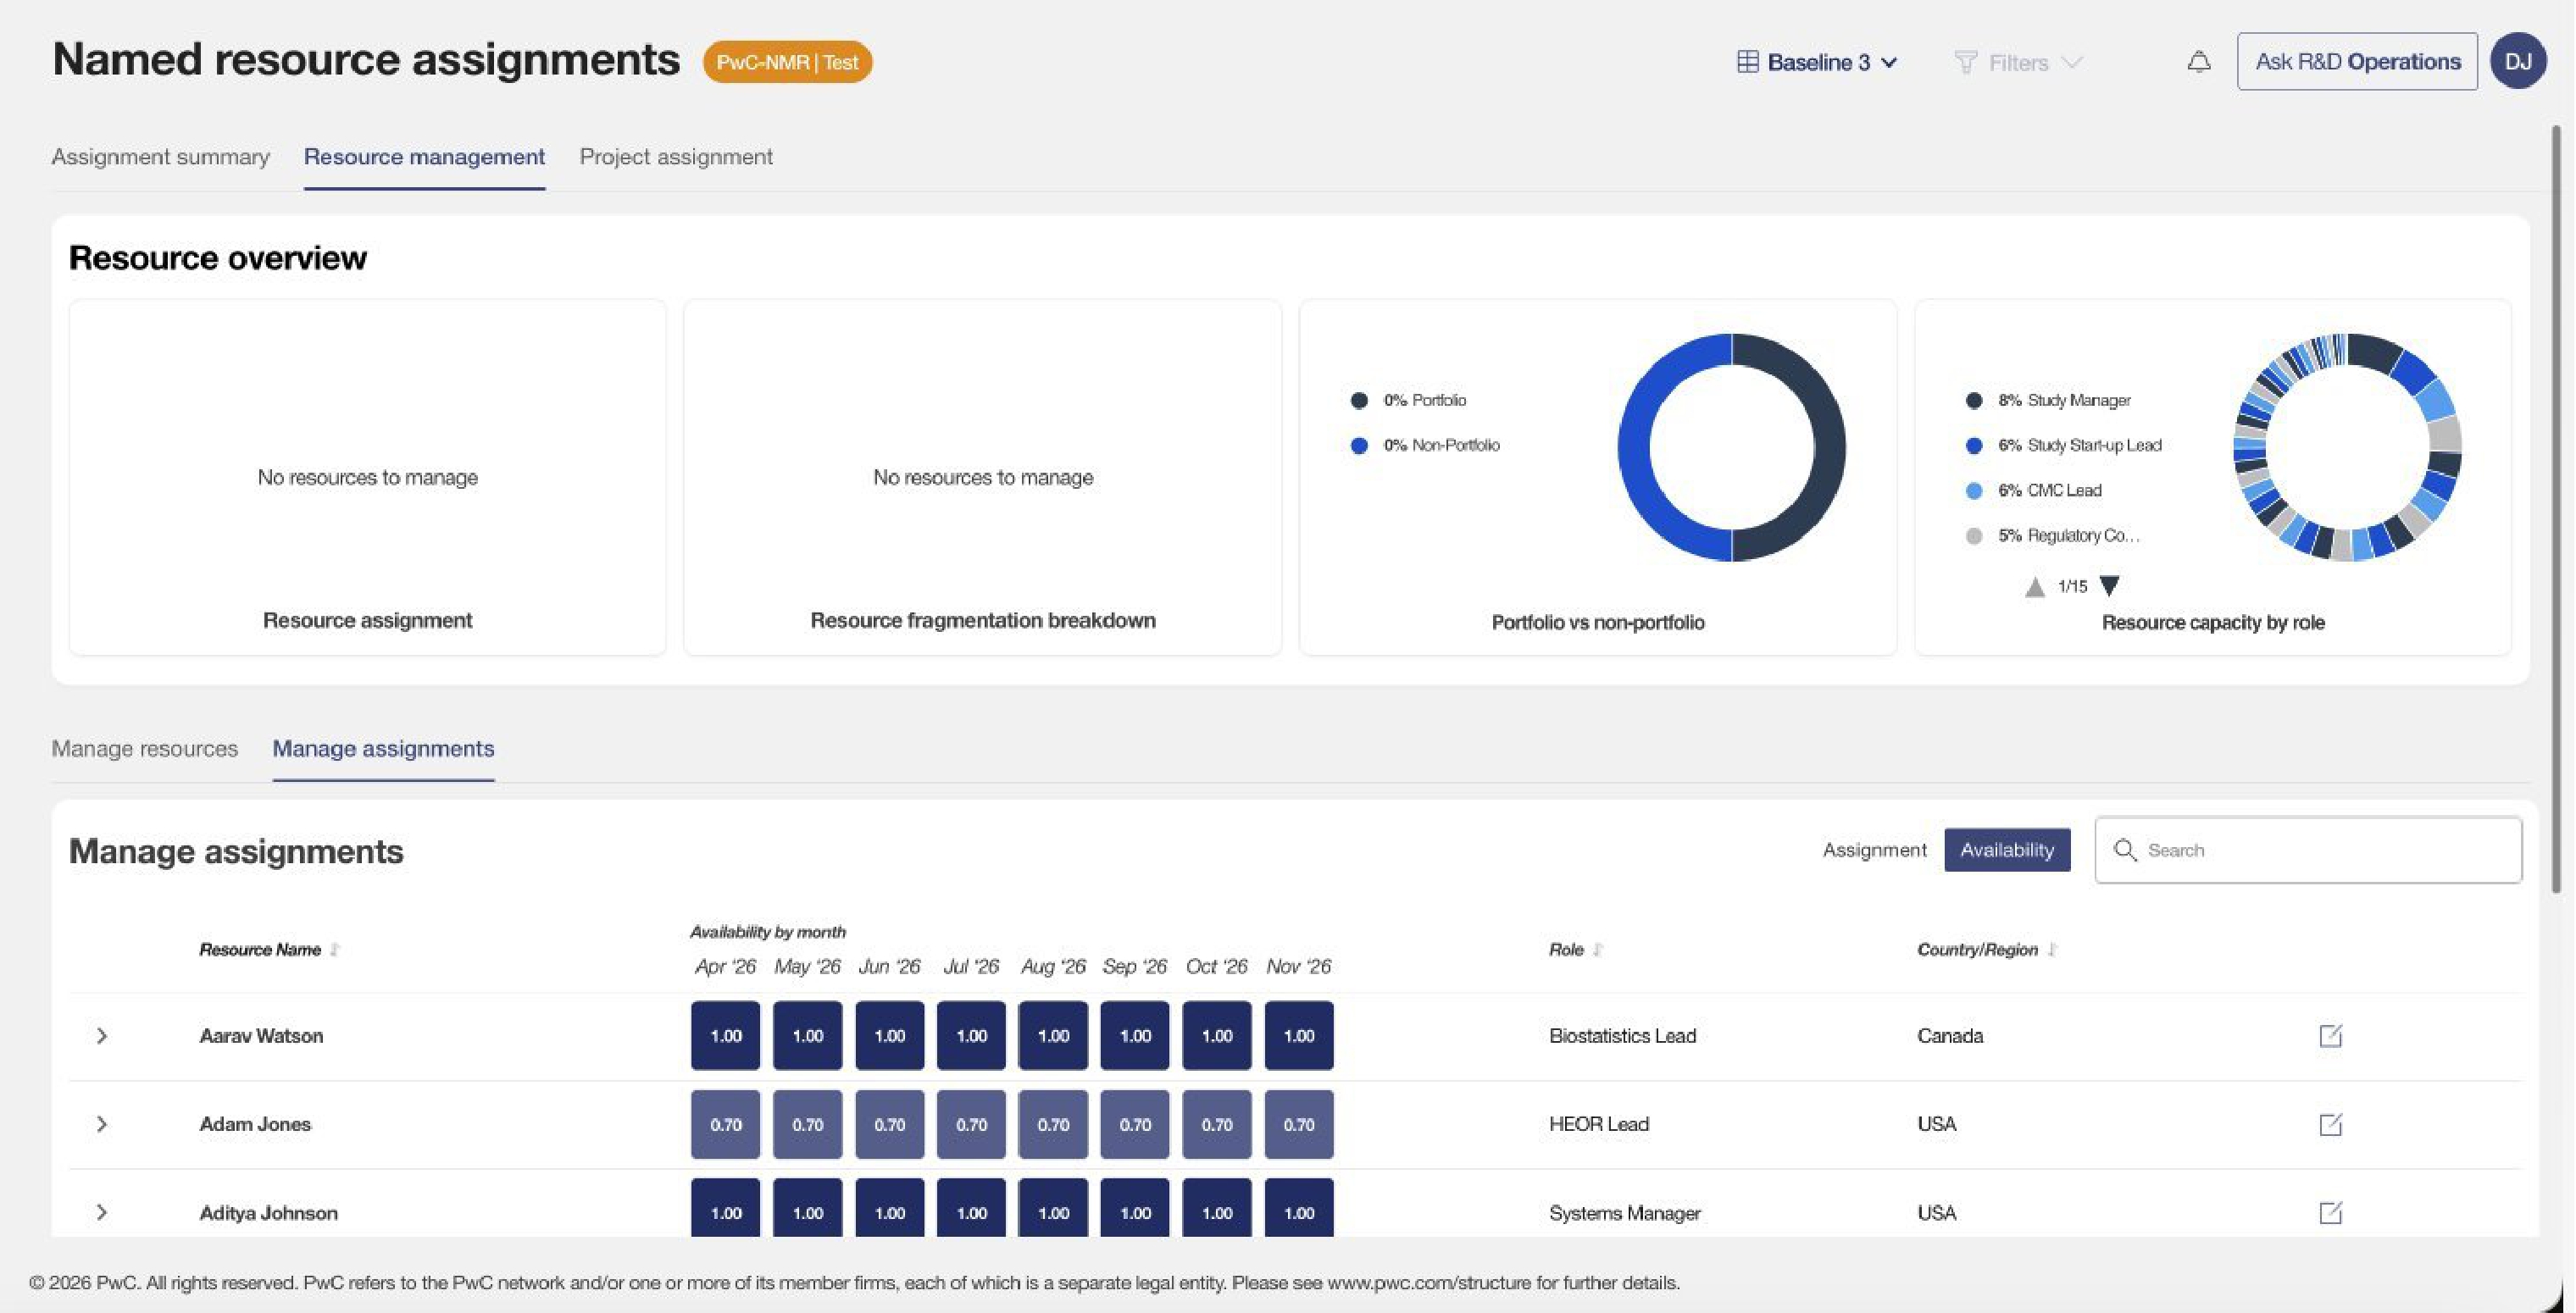The width and height of the screenshot is (2576, 1313).
Task: Click the filter funnel icon
Action: pos(1965,62)
